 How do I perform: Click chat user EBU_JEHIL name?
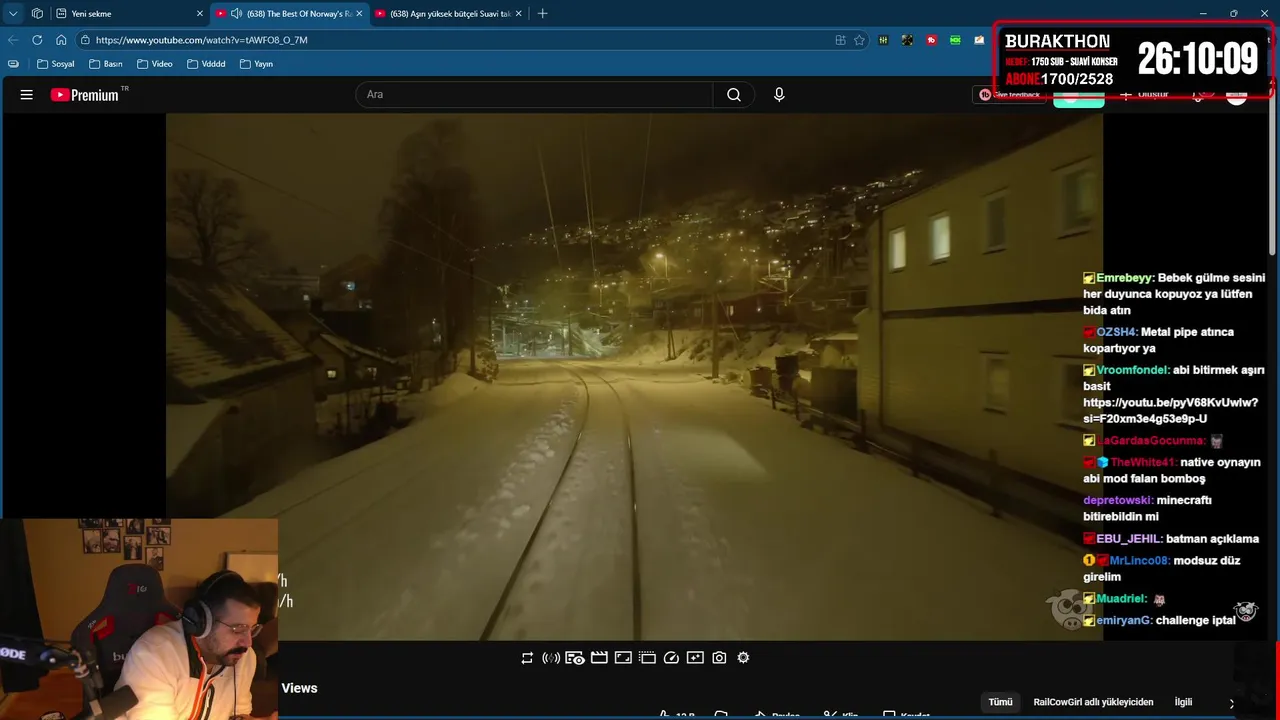[x=1129, y=539]
